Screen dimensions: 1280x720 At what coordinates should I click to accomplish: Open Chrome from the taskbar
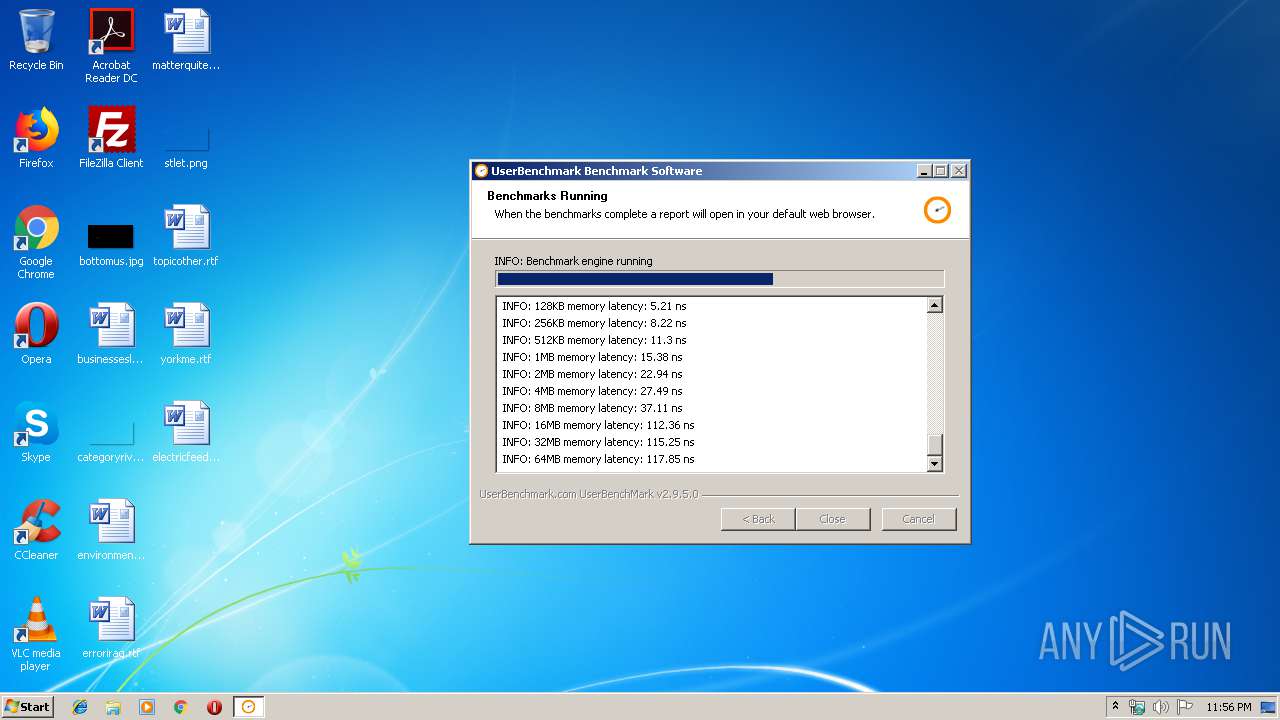click(x=181, y=707)
